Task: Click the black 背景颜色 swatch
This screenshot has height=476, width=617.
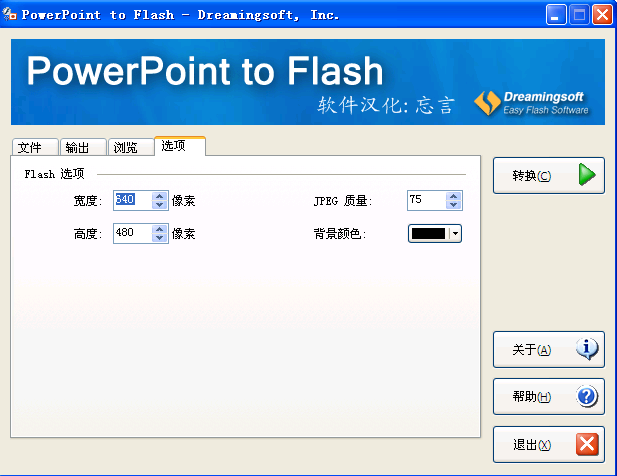Action: [428, 233]
